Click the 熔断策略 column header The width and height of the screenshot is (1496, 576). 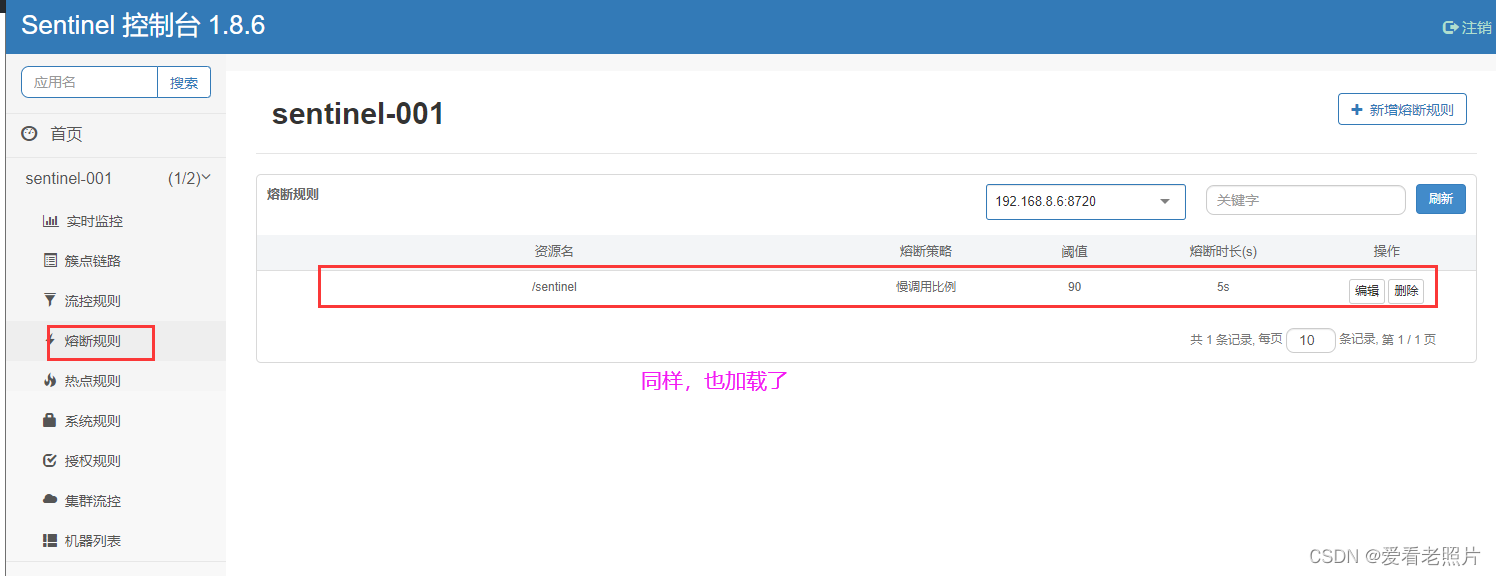926,252
